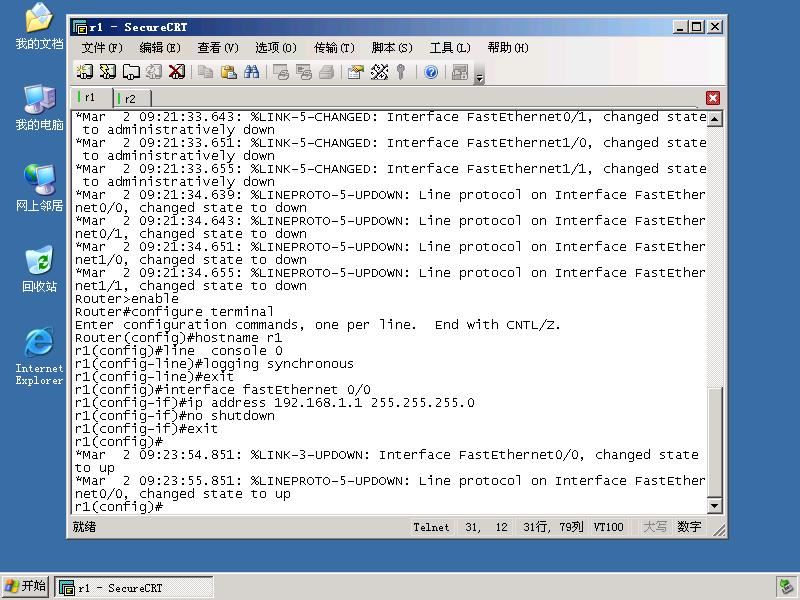
Task: Click the 'interface fastEthernet 0/0' line
Action: point(222,389)
